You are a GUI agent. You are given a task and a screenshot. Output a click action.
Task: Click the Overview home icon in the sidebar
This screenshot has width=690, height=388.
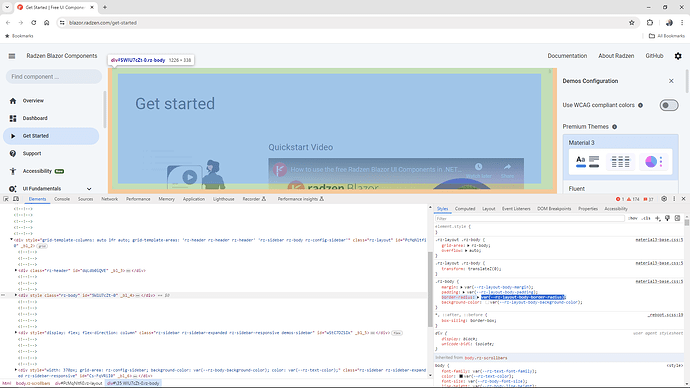click(x=13, y=101)
